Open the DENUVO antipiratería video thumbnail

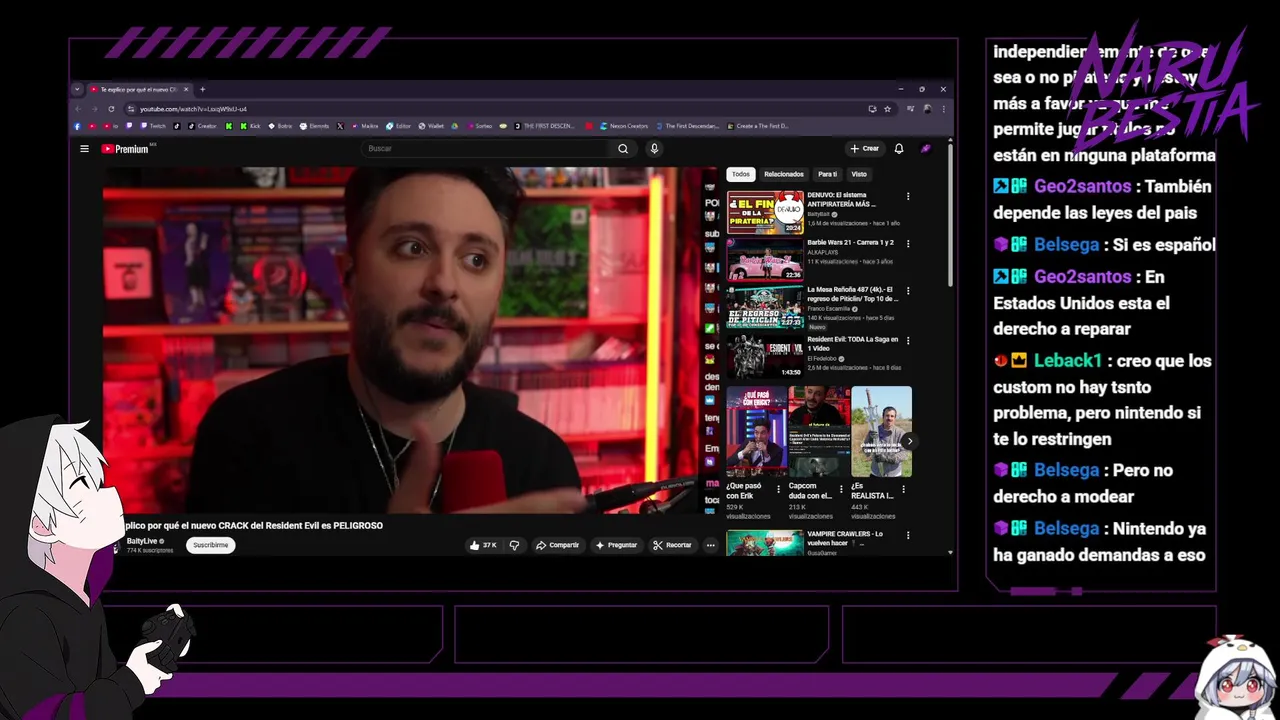tap(765, 212)
